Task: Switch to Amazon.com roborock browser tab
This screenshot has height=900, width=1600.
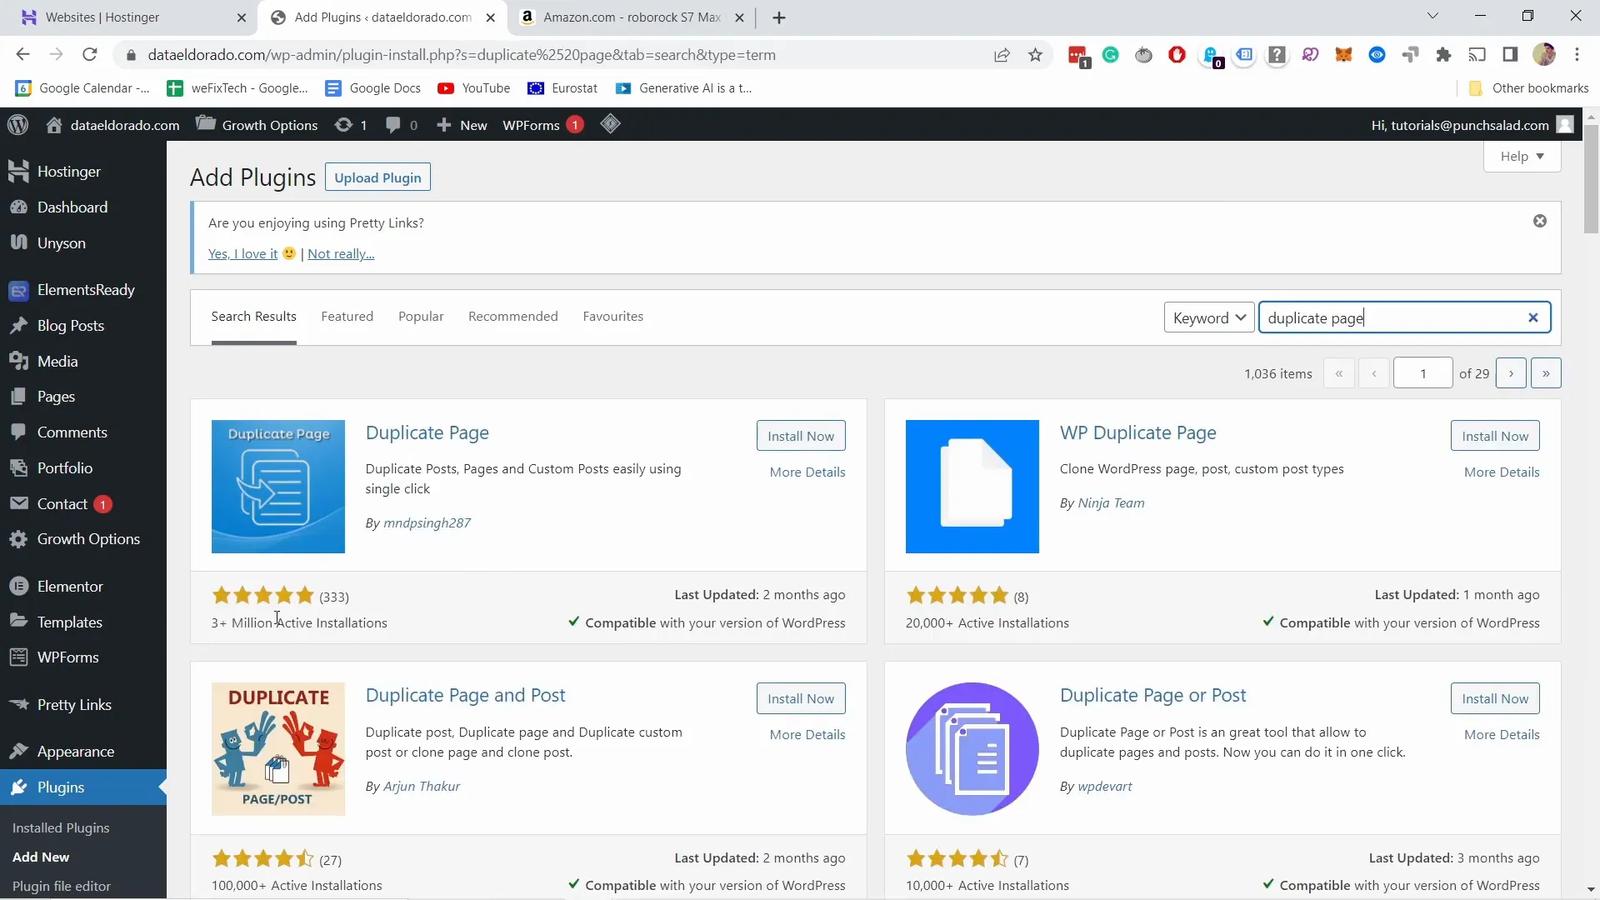Action: [x=632, y=17]
